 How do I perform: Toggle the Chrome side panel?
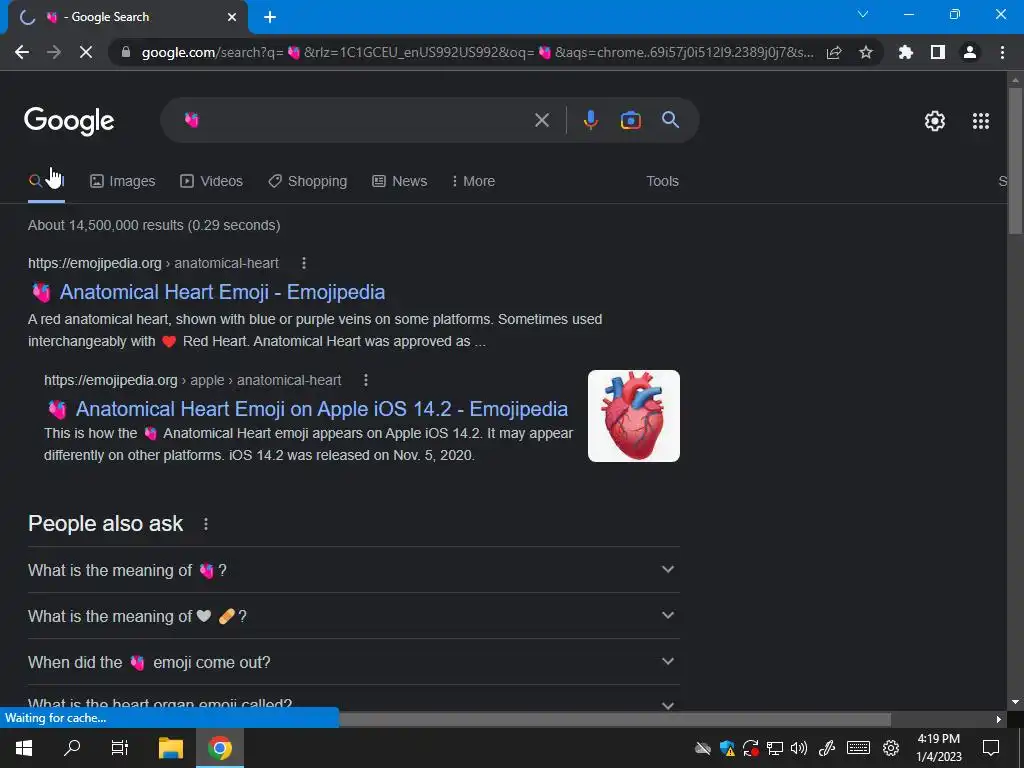[x=938, y=52]
